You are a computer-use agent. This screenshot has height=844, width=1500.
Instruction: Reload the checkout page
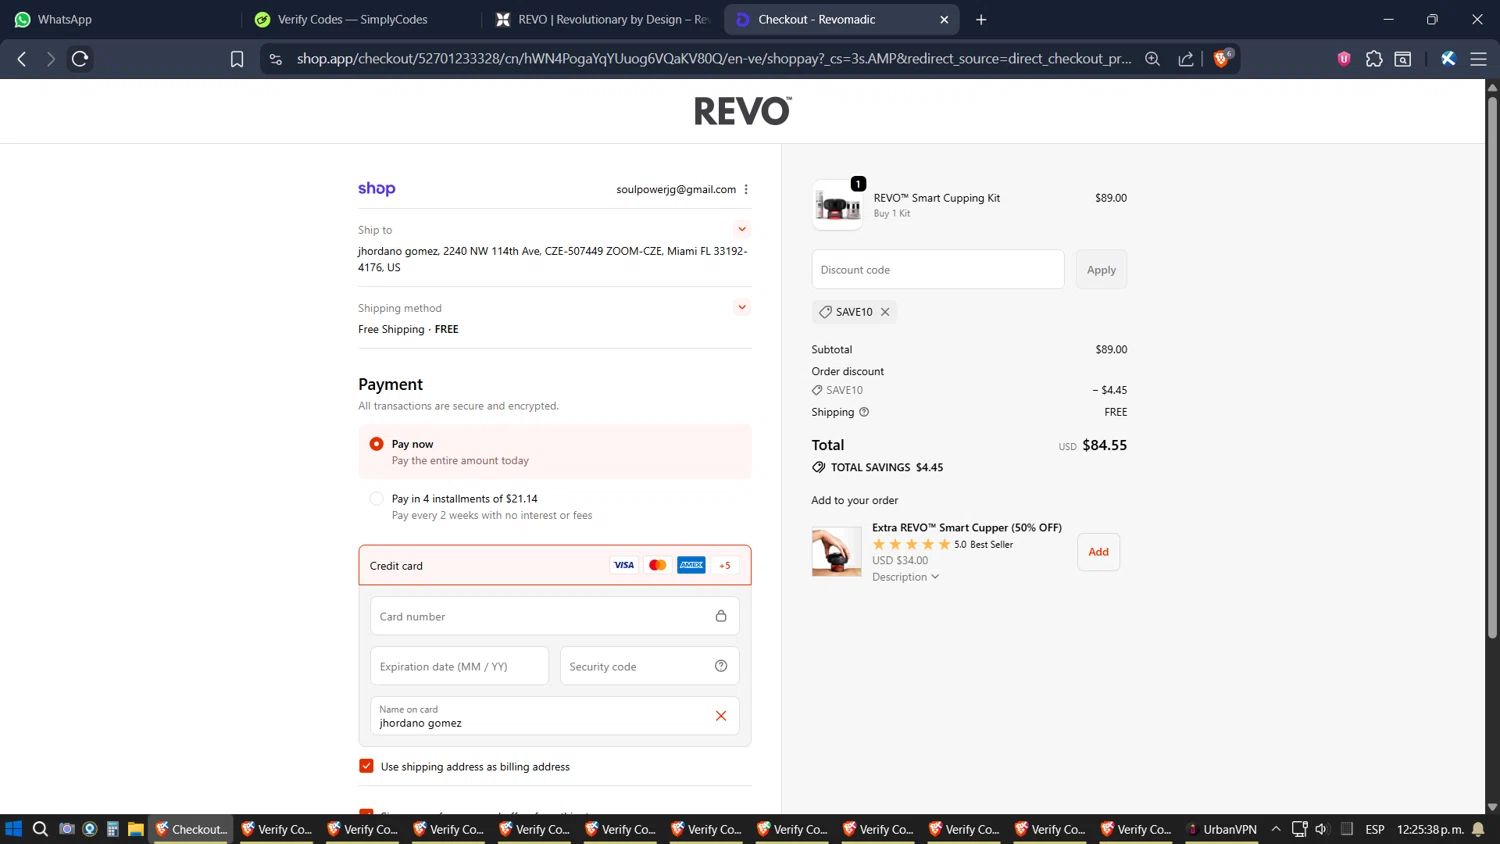tap(80, 59)
